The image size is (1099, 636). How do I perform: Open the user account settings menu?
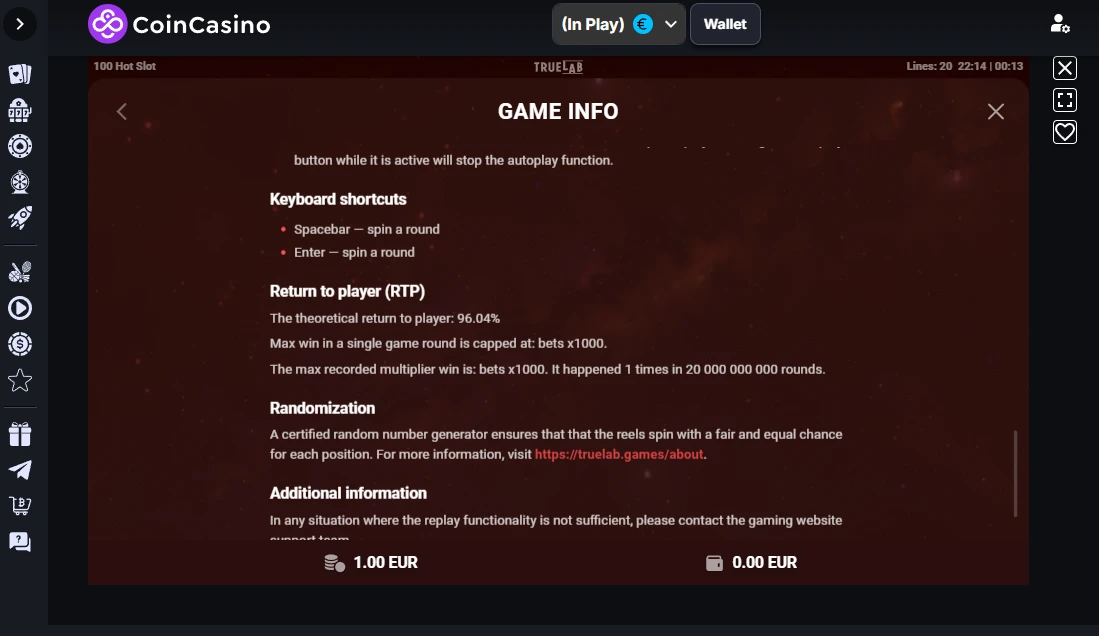1060,25
